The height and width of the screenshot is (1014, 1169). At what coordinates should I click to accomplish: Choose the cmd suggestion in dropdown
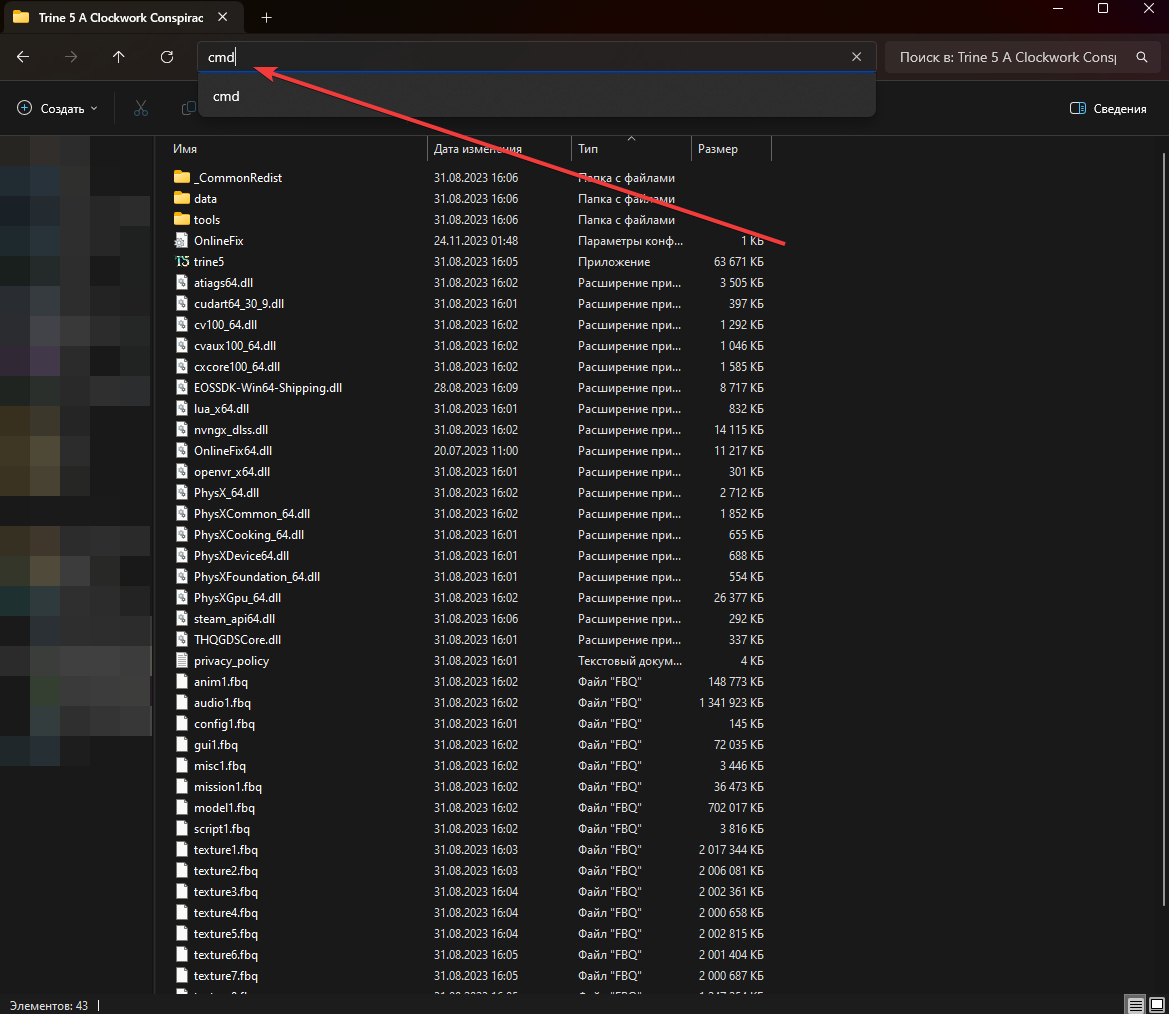(x=537, y=96)
